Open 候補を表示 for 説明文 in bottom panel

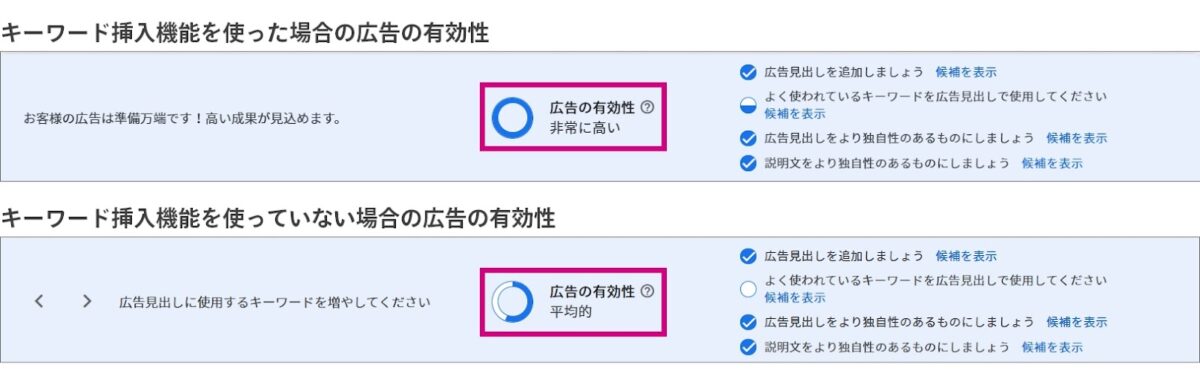[x=1052, y=347]
